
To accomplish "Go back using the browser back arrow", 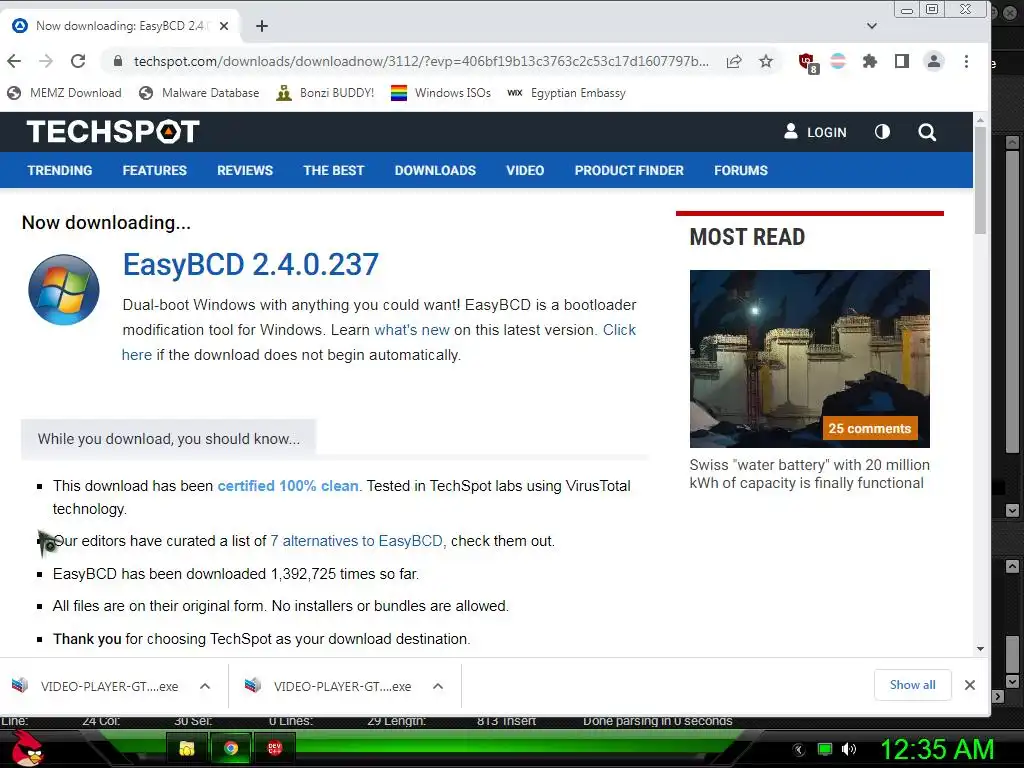I will click(x=14, y=61).
